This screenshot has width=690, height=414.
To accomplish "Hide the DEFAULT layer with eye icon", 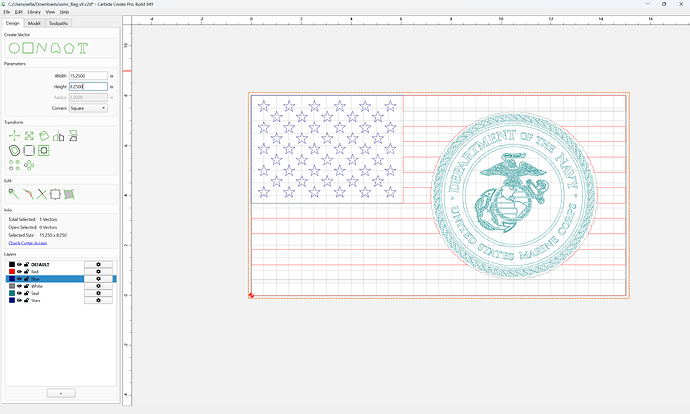I will (x=19, y=264).
